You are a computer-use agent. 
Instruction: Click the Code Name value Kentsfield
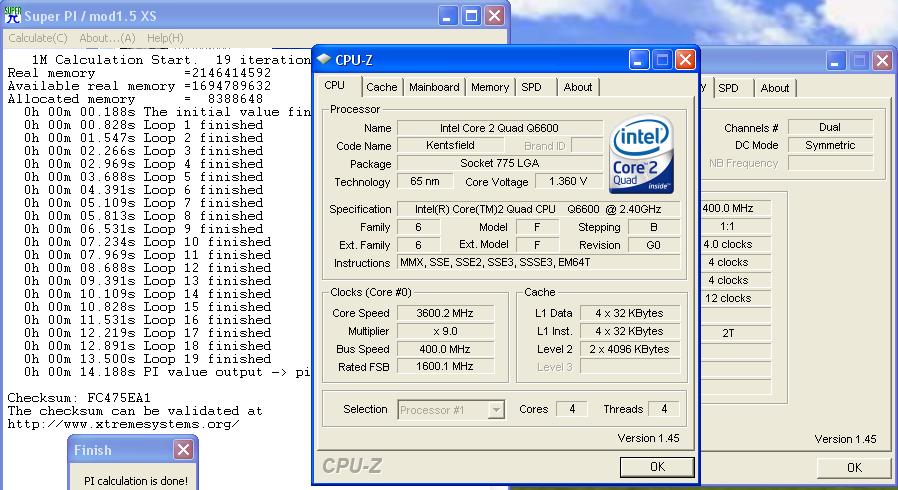click(x=450, y=145)
